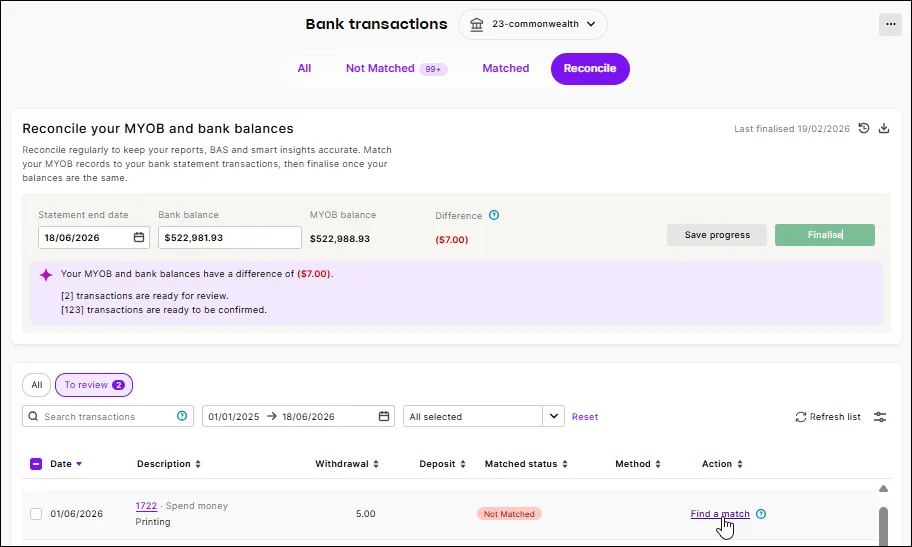Click the Finalise button
The height and width of the screenshot is (547, 912).
click(824, 235)
